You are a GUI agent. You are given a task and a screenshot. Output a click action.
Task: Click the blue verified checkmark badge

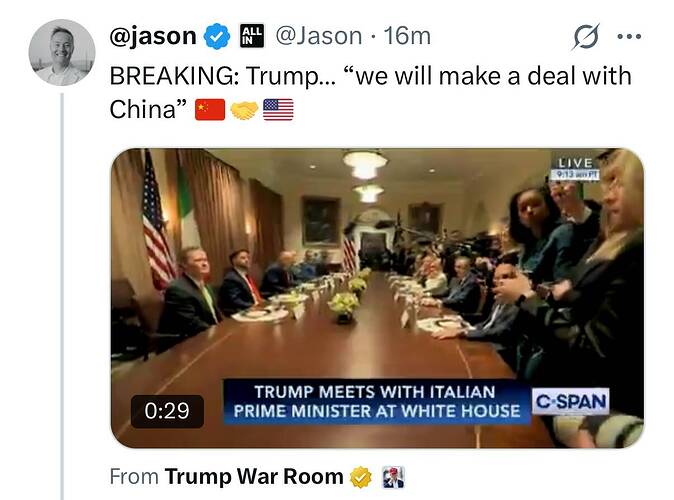(x=217, y=36)
